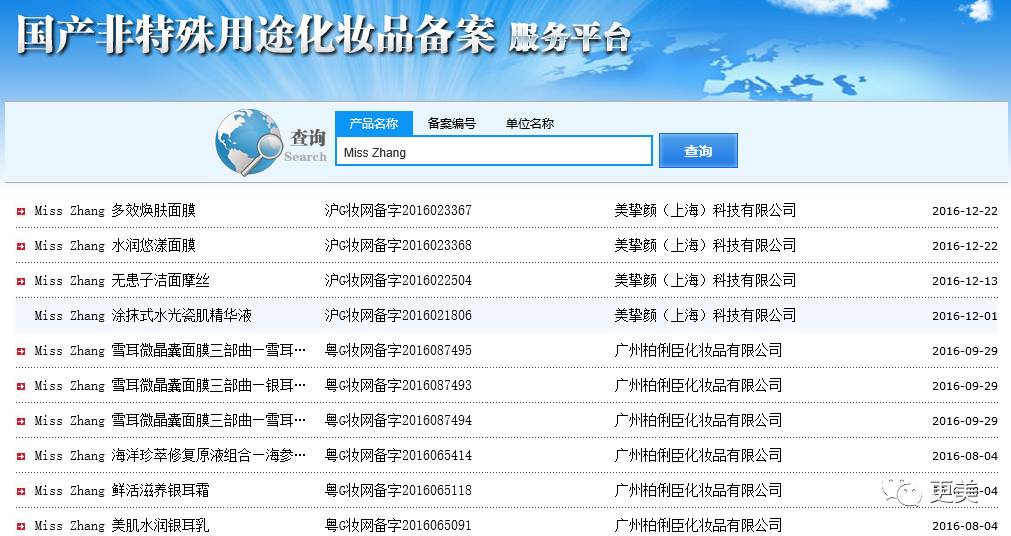Click the globe magnifier search icon
This screenshot has height=536, width=1011.
click(x=250, y=142)
